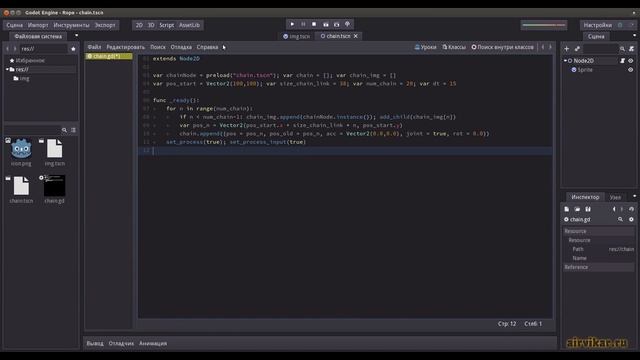The width and height of the screenshot is (640, 360).
Task: Add res:// to favorites with star
Action: click(x=73, y=49)
